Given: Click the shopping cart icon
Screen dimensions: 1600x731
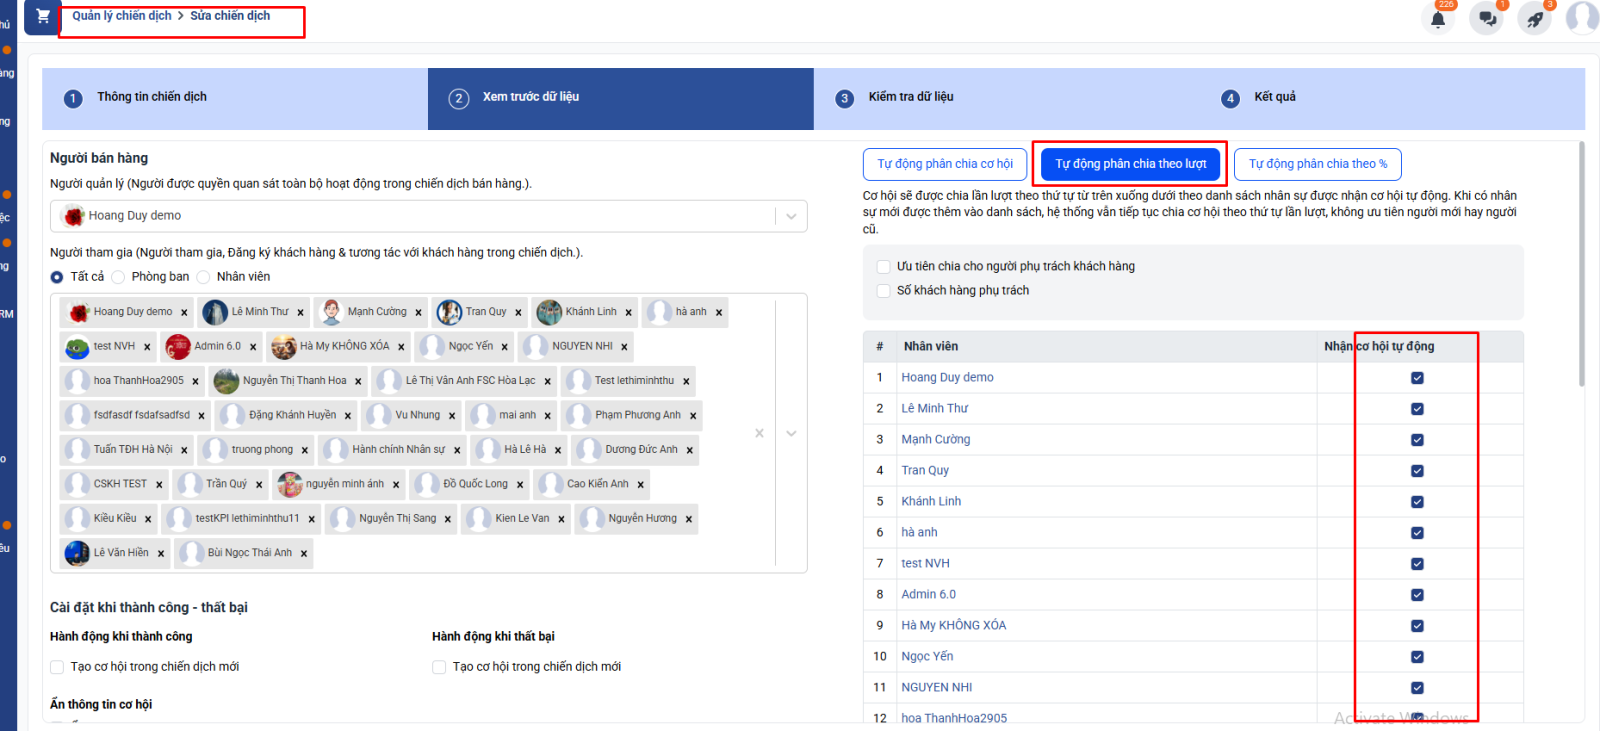Looking at the screenshot, I should pyautogui.click(x=43, y=16).
